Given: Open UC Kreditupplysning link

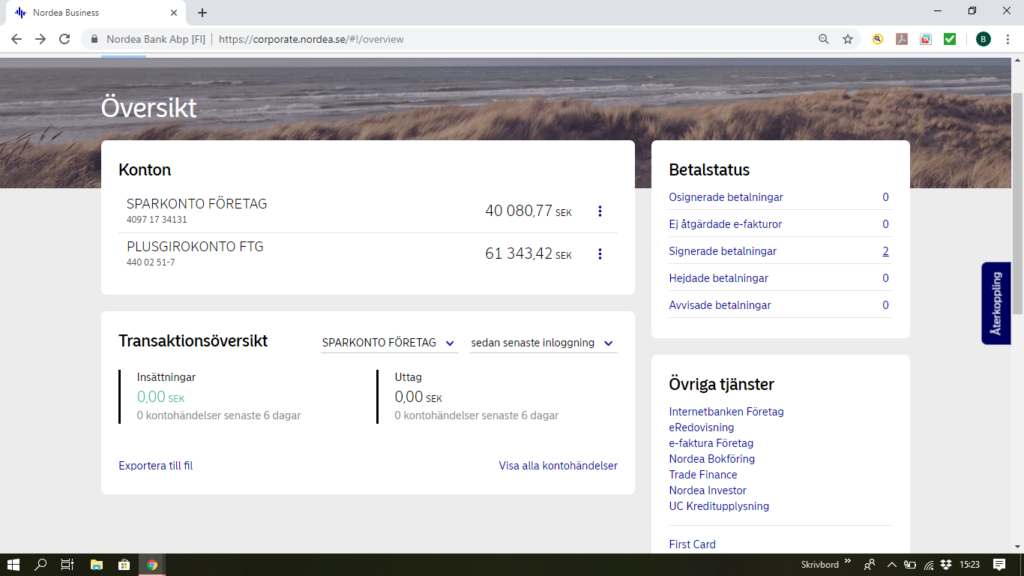Looking at the screenshot, I should click(x=719, y=506).
